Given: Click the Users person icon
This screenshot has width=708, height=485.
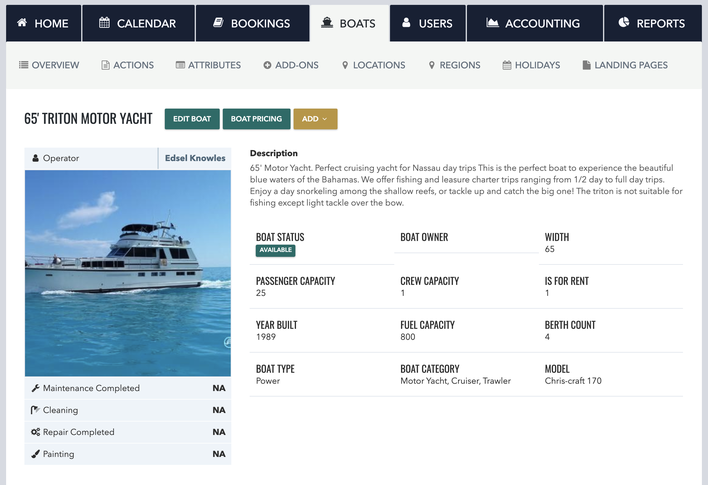Looking at the screenshot, I should coord(406,23).
